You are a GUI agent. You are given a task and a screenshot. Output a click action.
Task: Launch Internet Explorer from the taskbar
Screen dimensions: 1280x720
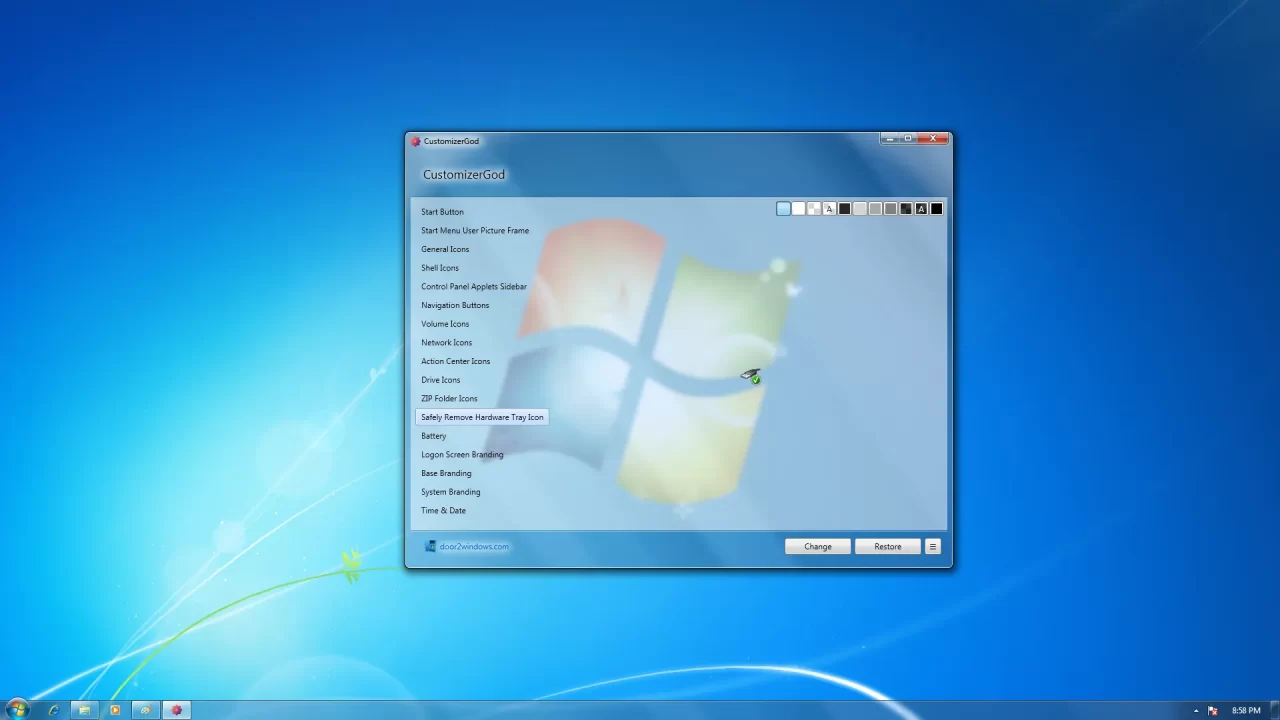point(53,709)
